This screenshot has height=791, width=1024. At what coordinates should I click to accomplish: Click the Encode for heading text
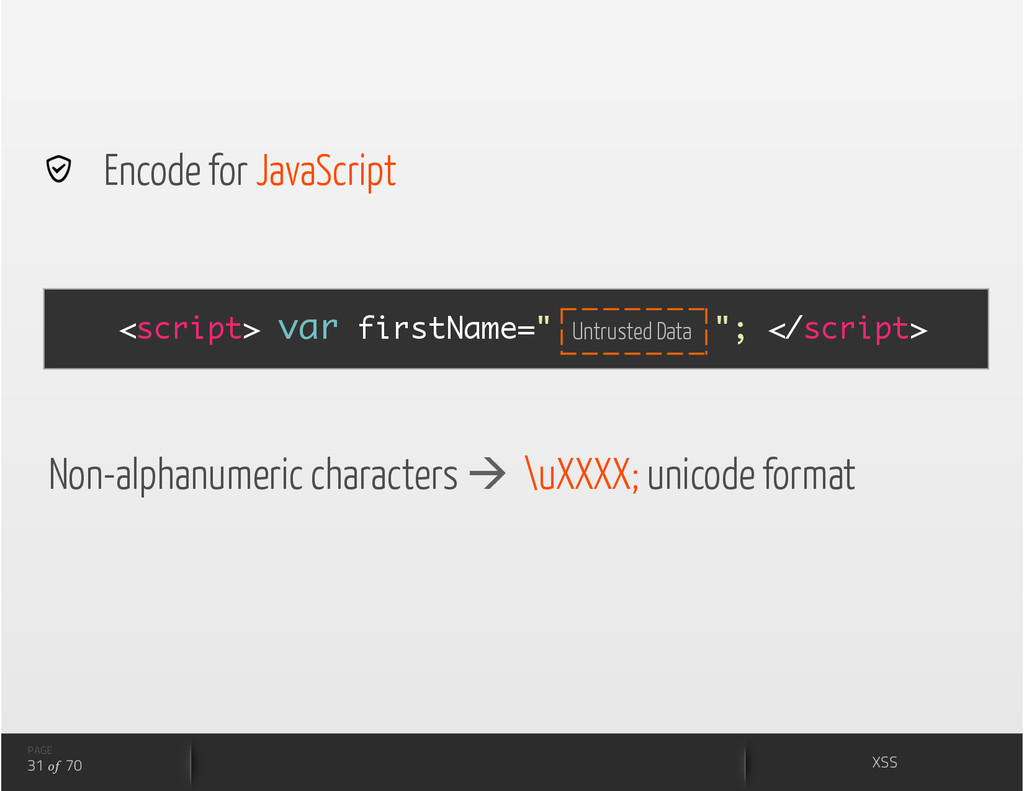[175, 170]
